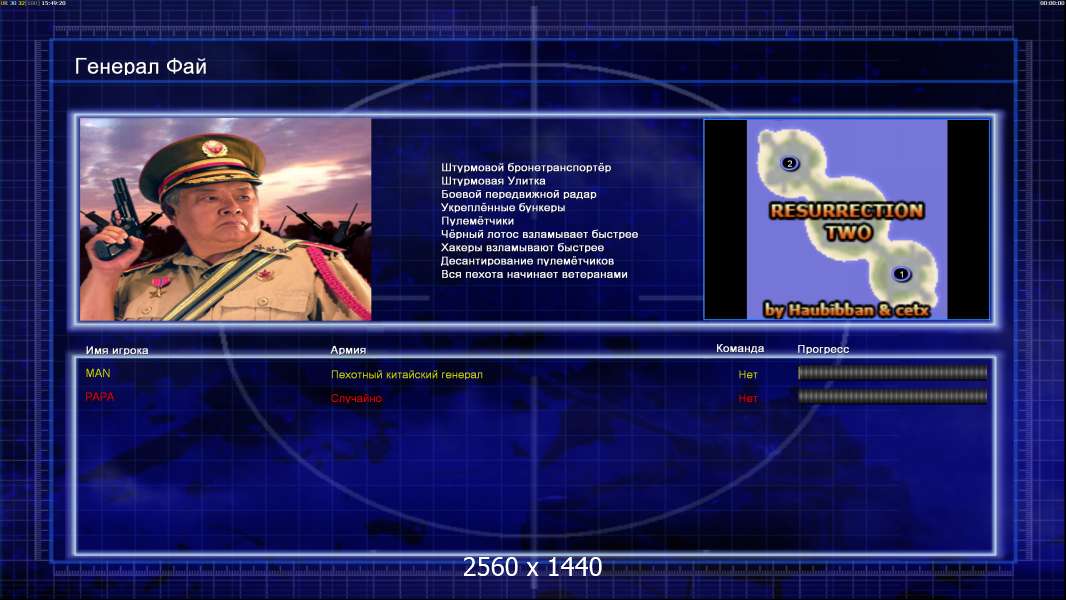Click the timer readout in the top-right corner
Image resolution: width=1066 pixels, height=600 pixels.
[x=1052, y=3]
